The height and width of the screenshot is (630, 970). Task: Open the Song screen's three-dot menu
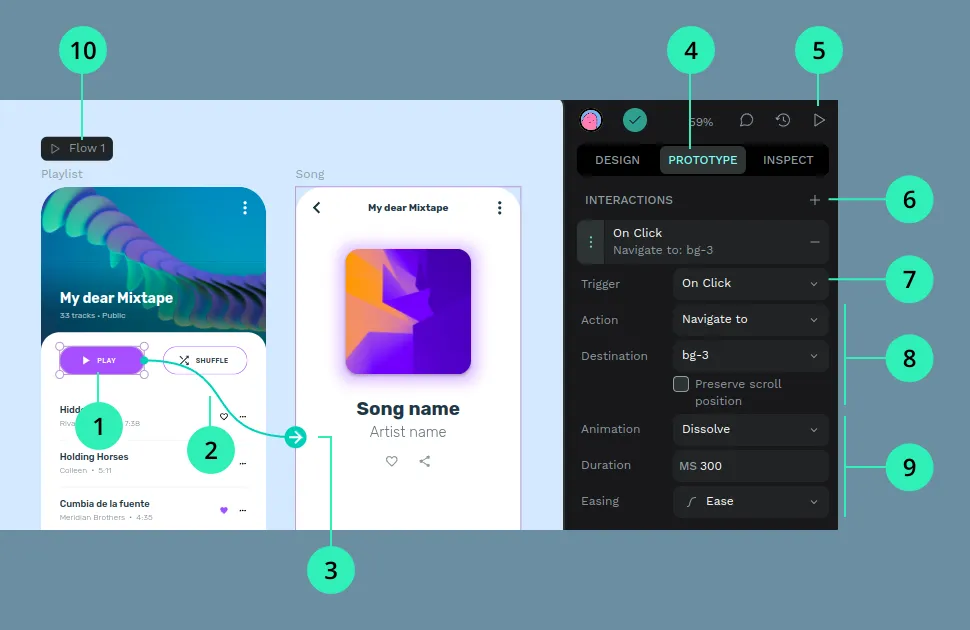tap(500, 207)
